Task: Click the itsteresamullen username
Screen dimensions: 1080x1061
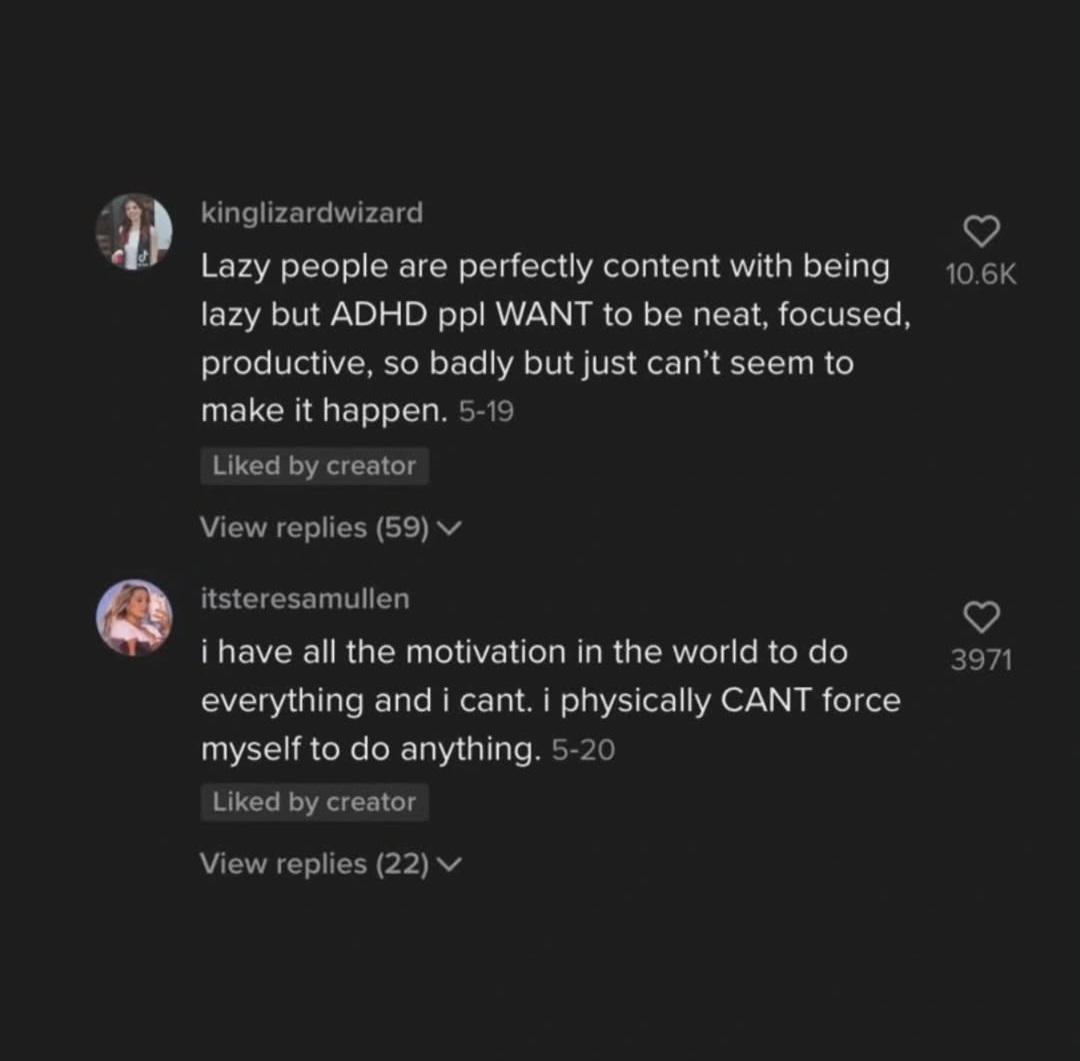Action: [x=305, y=599]
